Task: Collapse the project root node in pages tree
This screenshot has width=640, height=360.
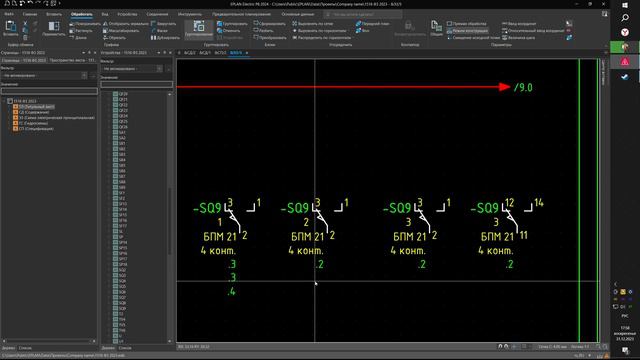Action: coord(4,101)
